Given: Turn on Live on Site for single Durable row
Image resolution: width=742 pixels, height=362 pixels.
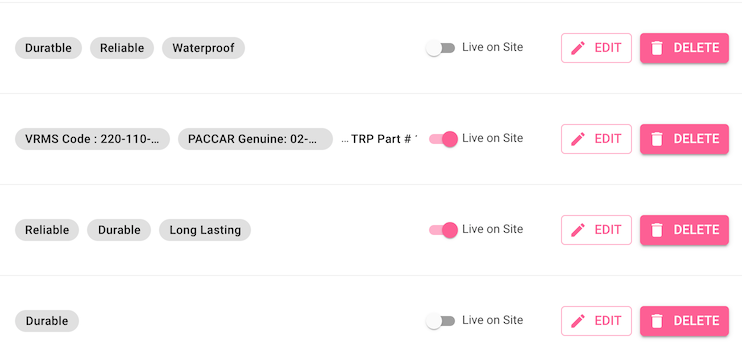Looking at the screenshot, I should [x=440, y=321].
